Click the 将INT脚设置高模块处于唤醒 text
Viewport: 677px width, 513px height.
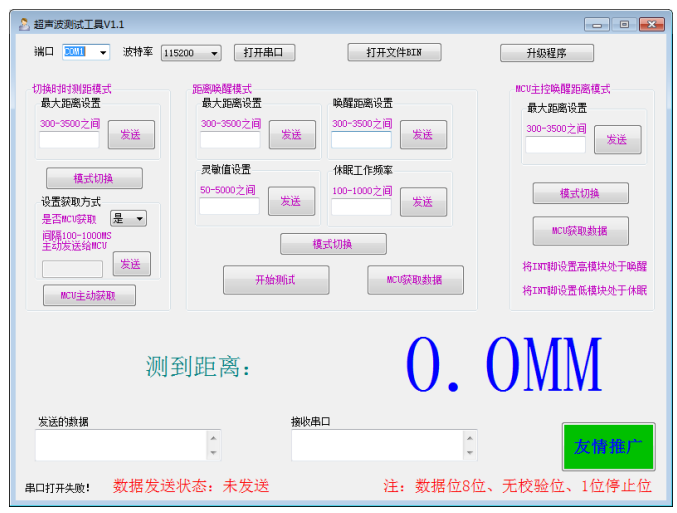click(585, 266)
